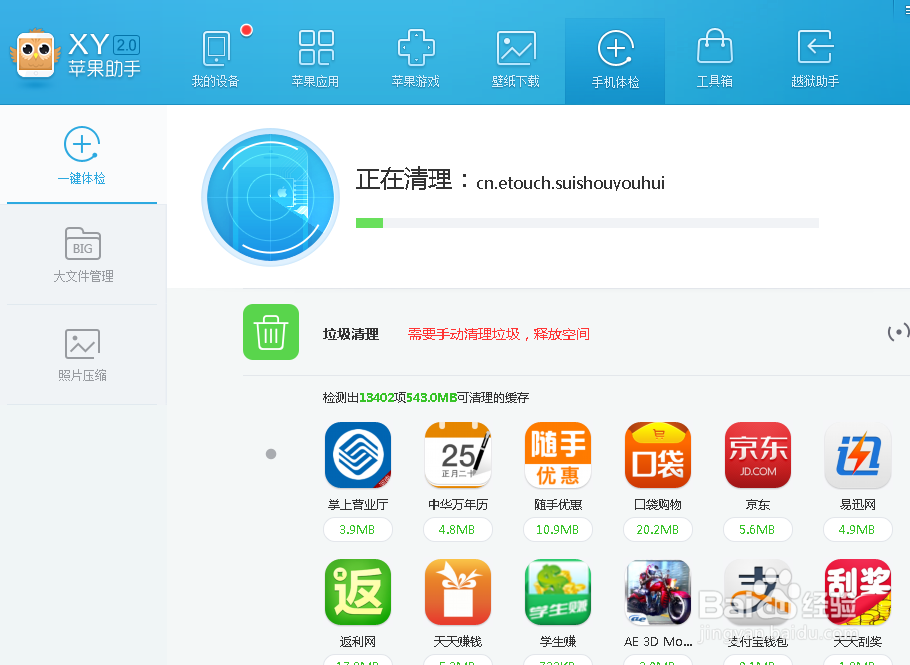Open 大文件管理 (Big File Management) in sidebar

point(82,255)
